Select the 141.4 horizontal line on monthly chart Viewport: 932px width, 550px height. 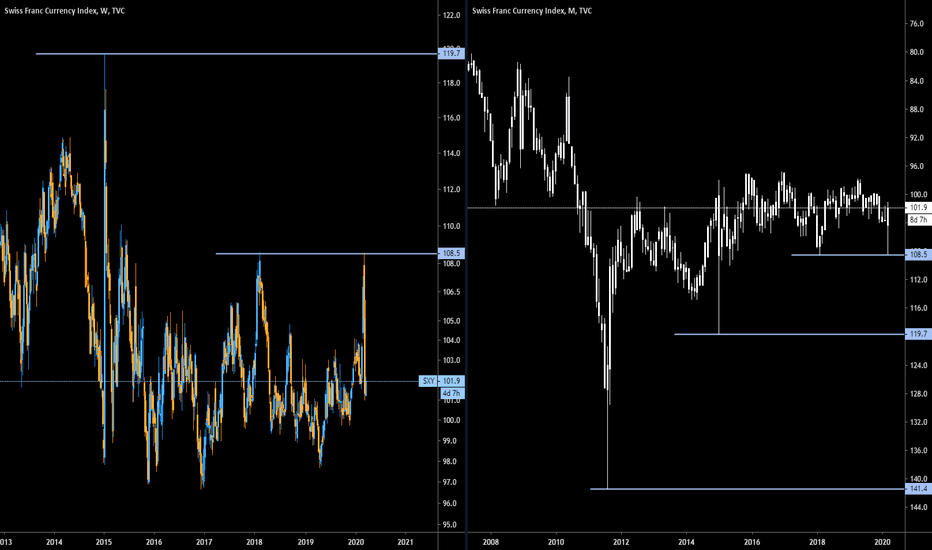pyautogui.click(x=748, y=489)
